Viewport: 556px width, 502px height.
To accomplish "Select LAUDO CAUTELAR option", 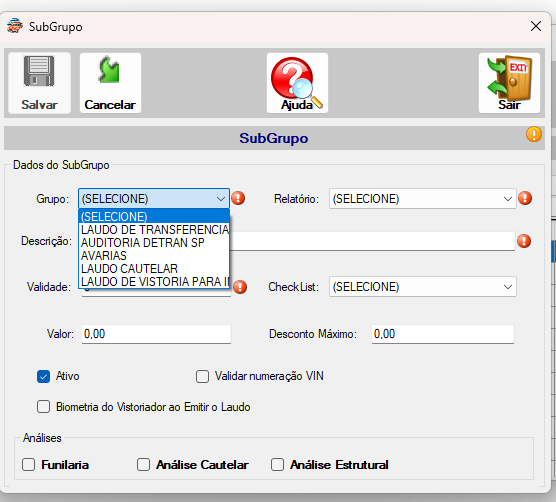I will [x=154, y=269].
